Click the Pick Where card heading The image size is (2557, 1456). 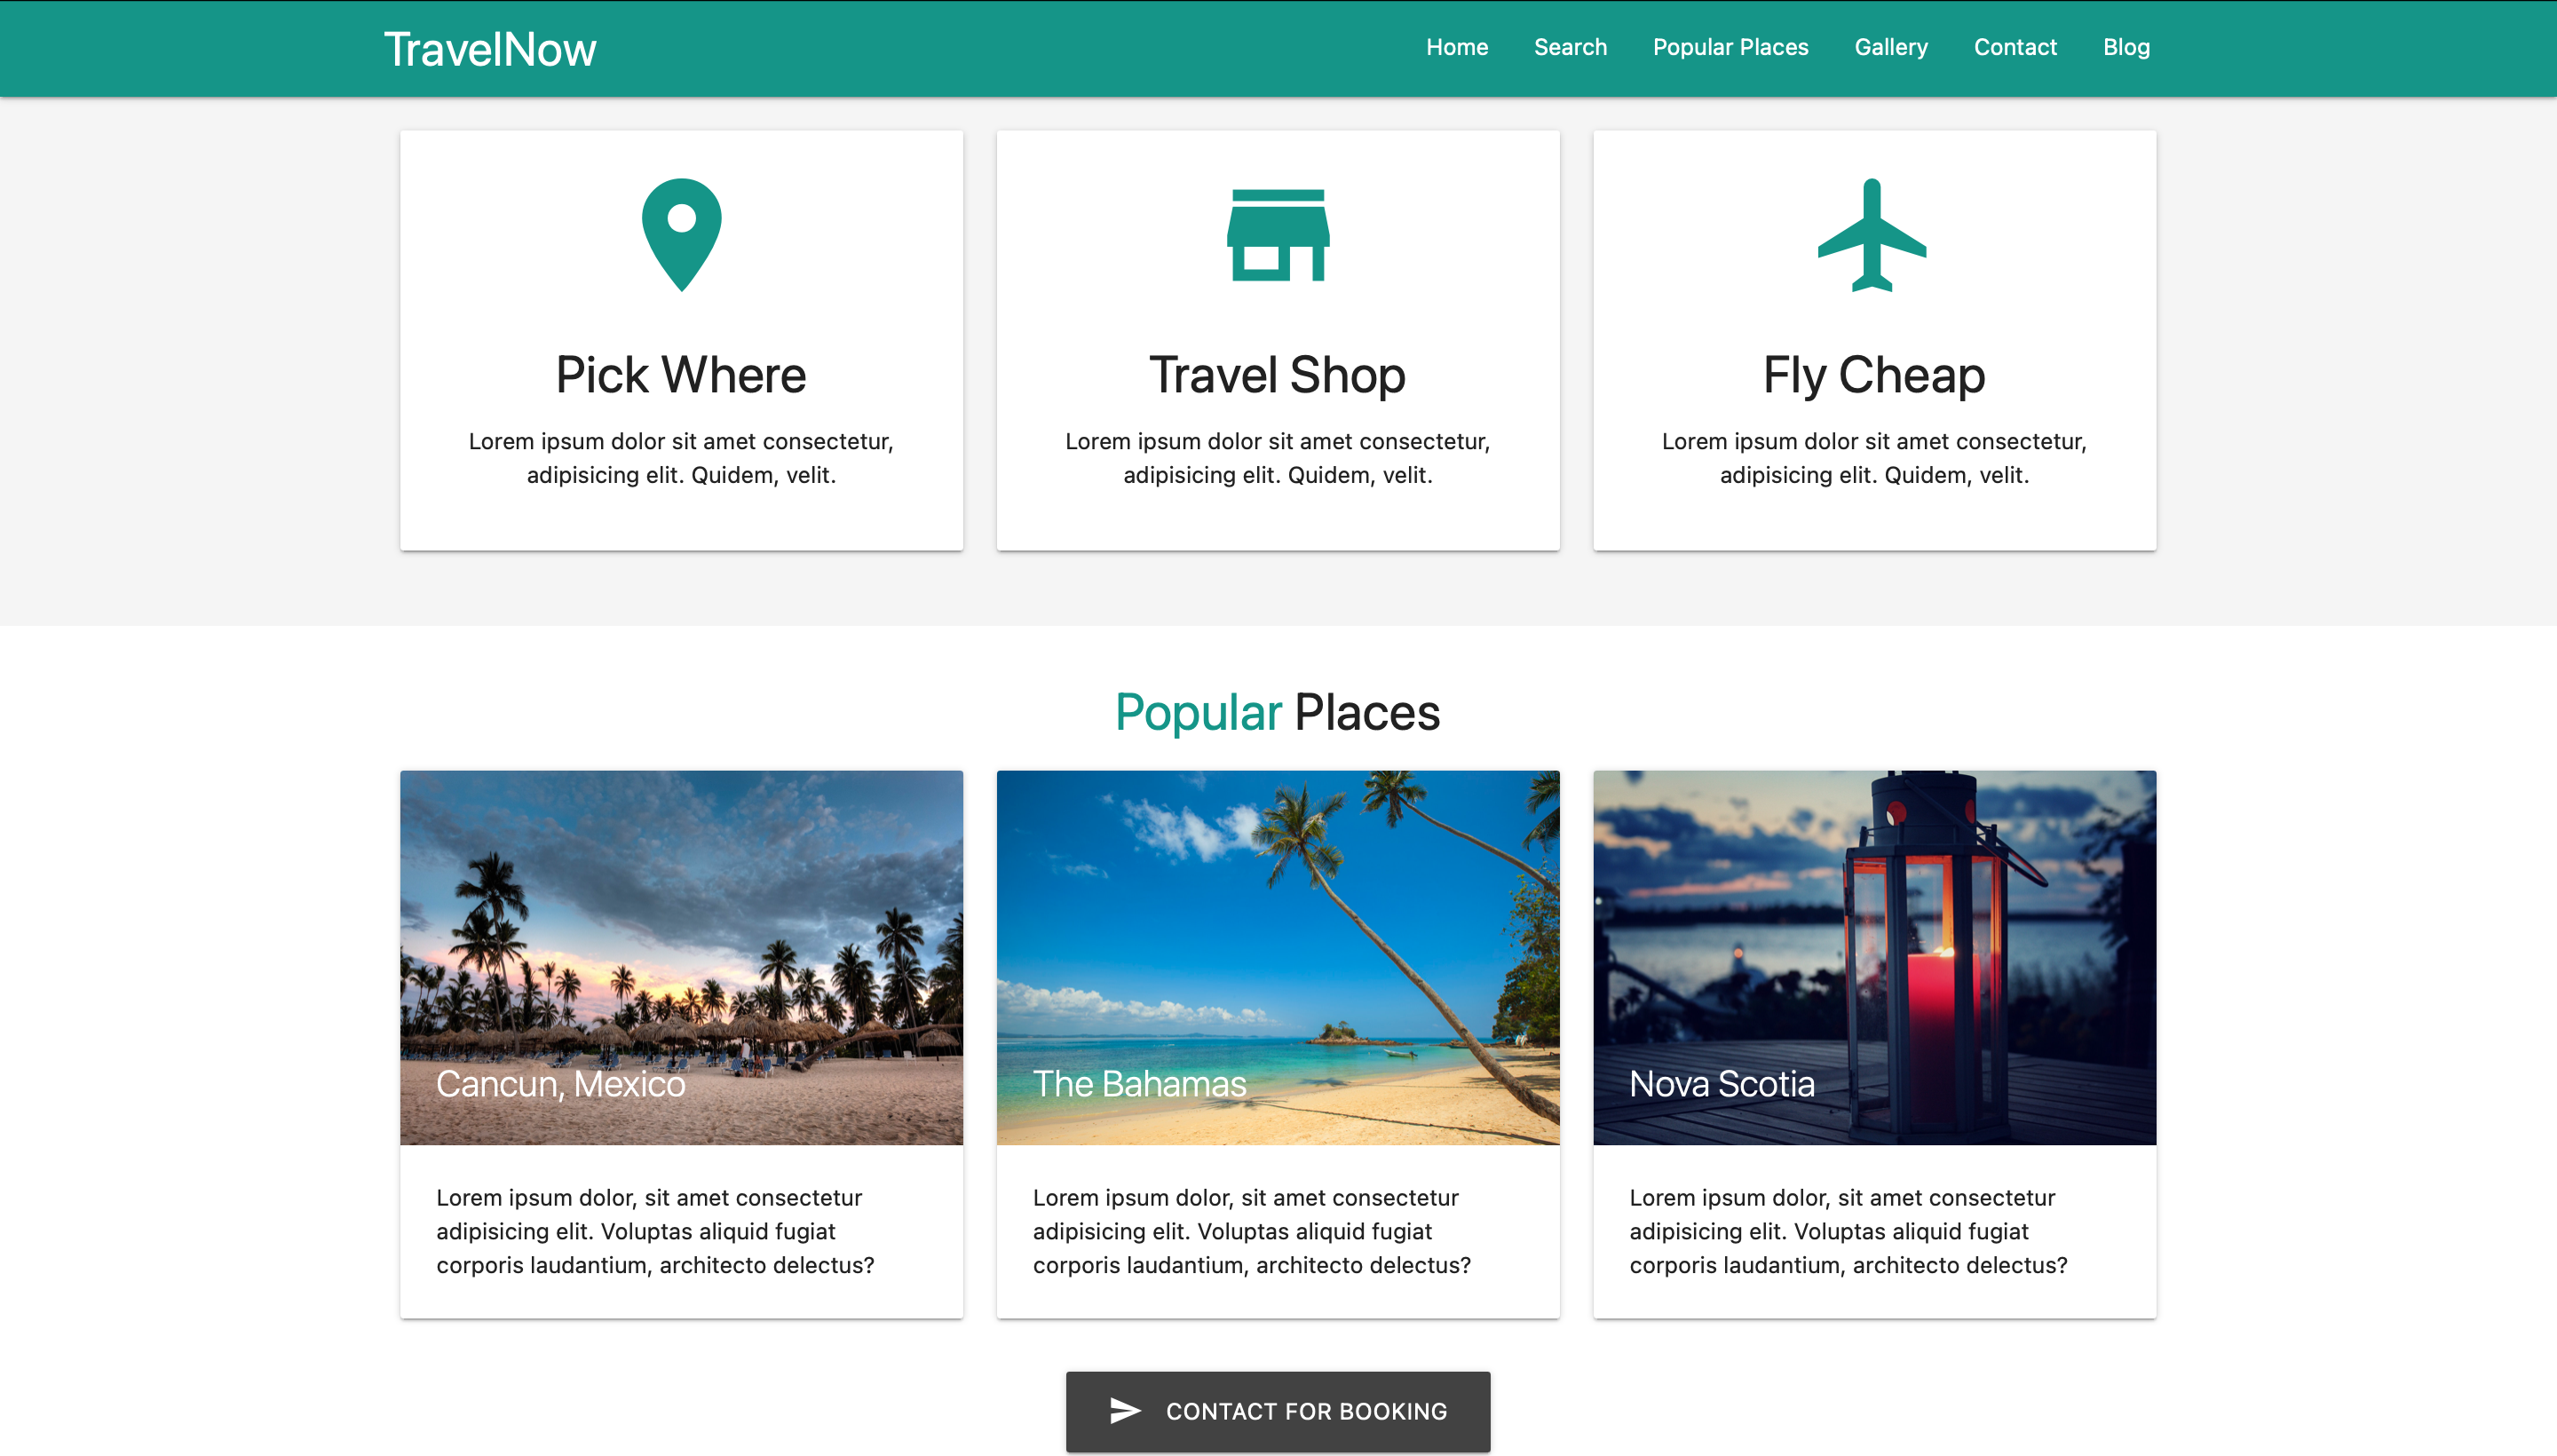pos(681,375)
